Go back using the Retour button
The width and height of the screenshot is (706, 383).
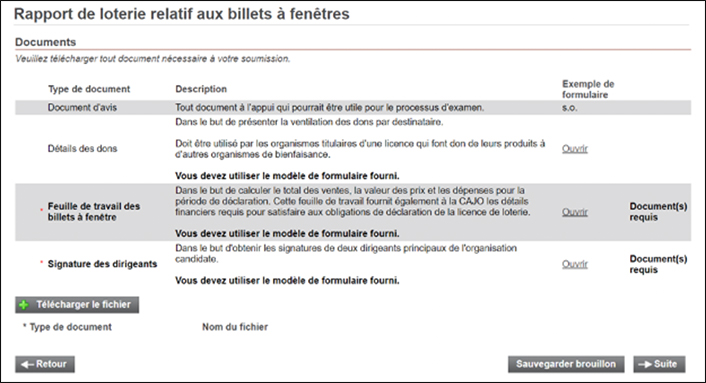45,364
